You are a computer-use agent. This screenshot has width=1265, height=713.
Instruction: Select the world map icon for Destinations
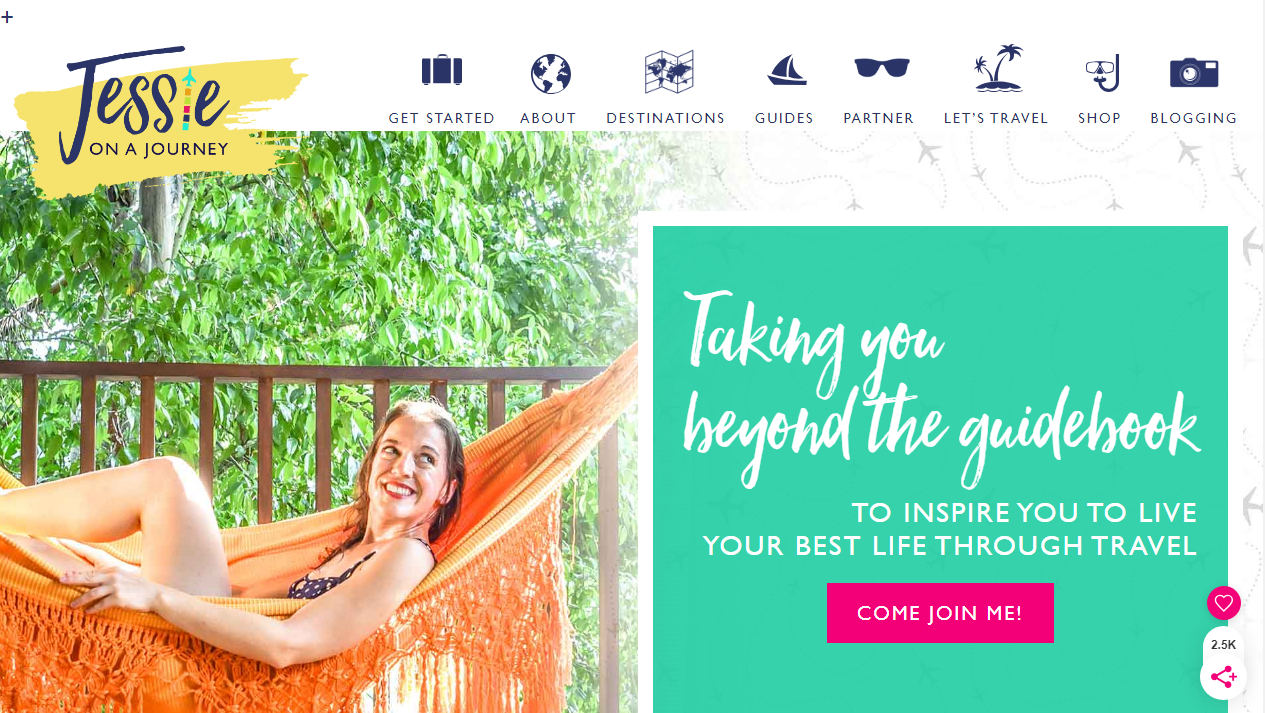[669, 72]
